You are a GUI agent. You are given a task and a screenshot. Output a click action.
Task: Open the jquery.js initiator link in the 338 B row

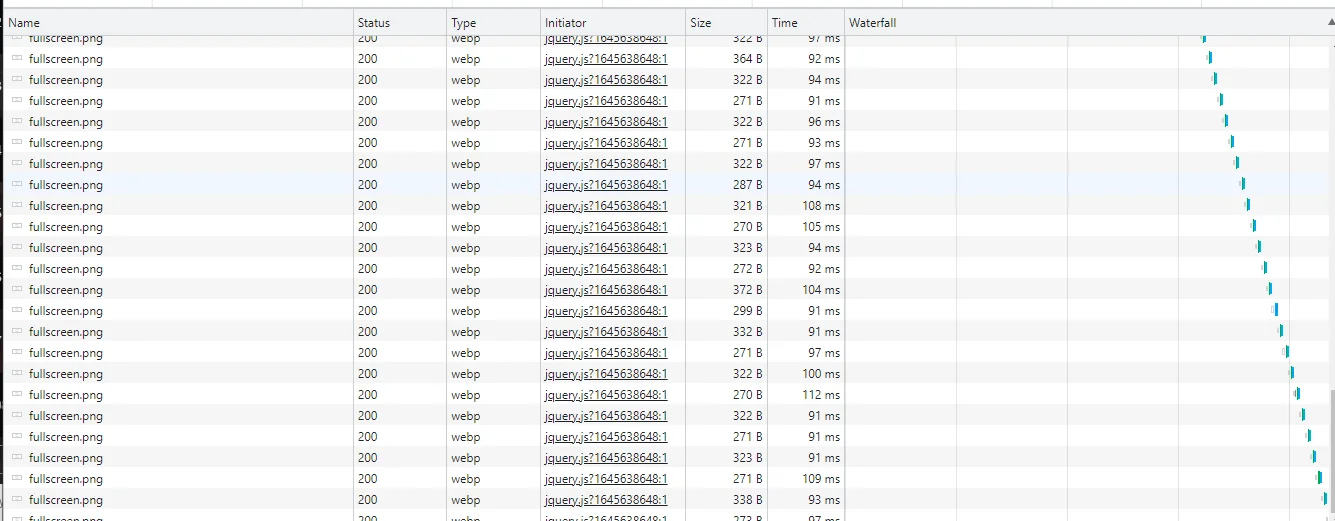pos(606,500)
